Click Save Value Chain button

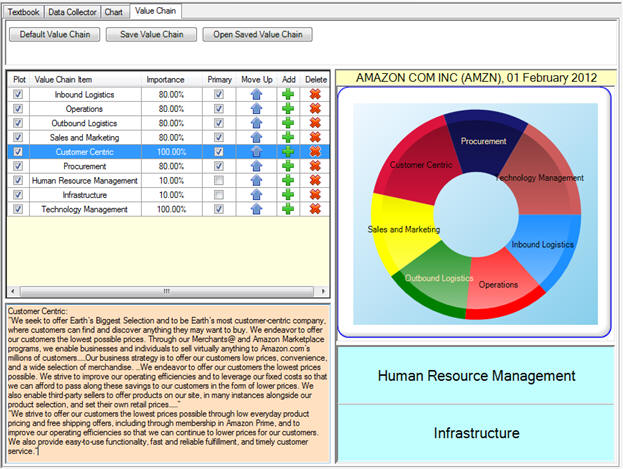pos(151,35)
